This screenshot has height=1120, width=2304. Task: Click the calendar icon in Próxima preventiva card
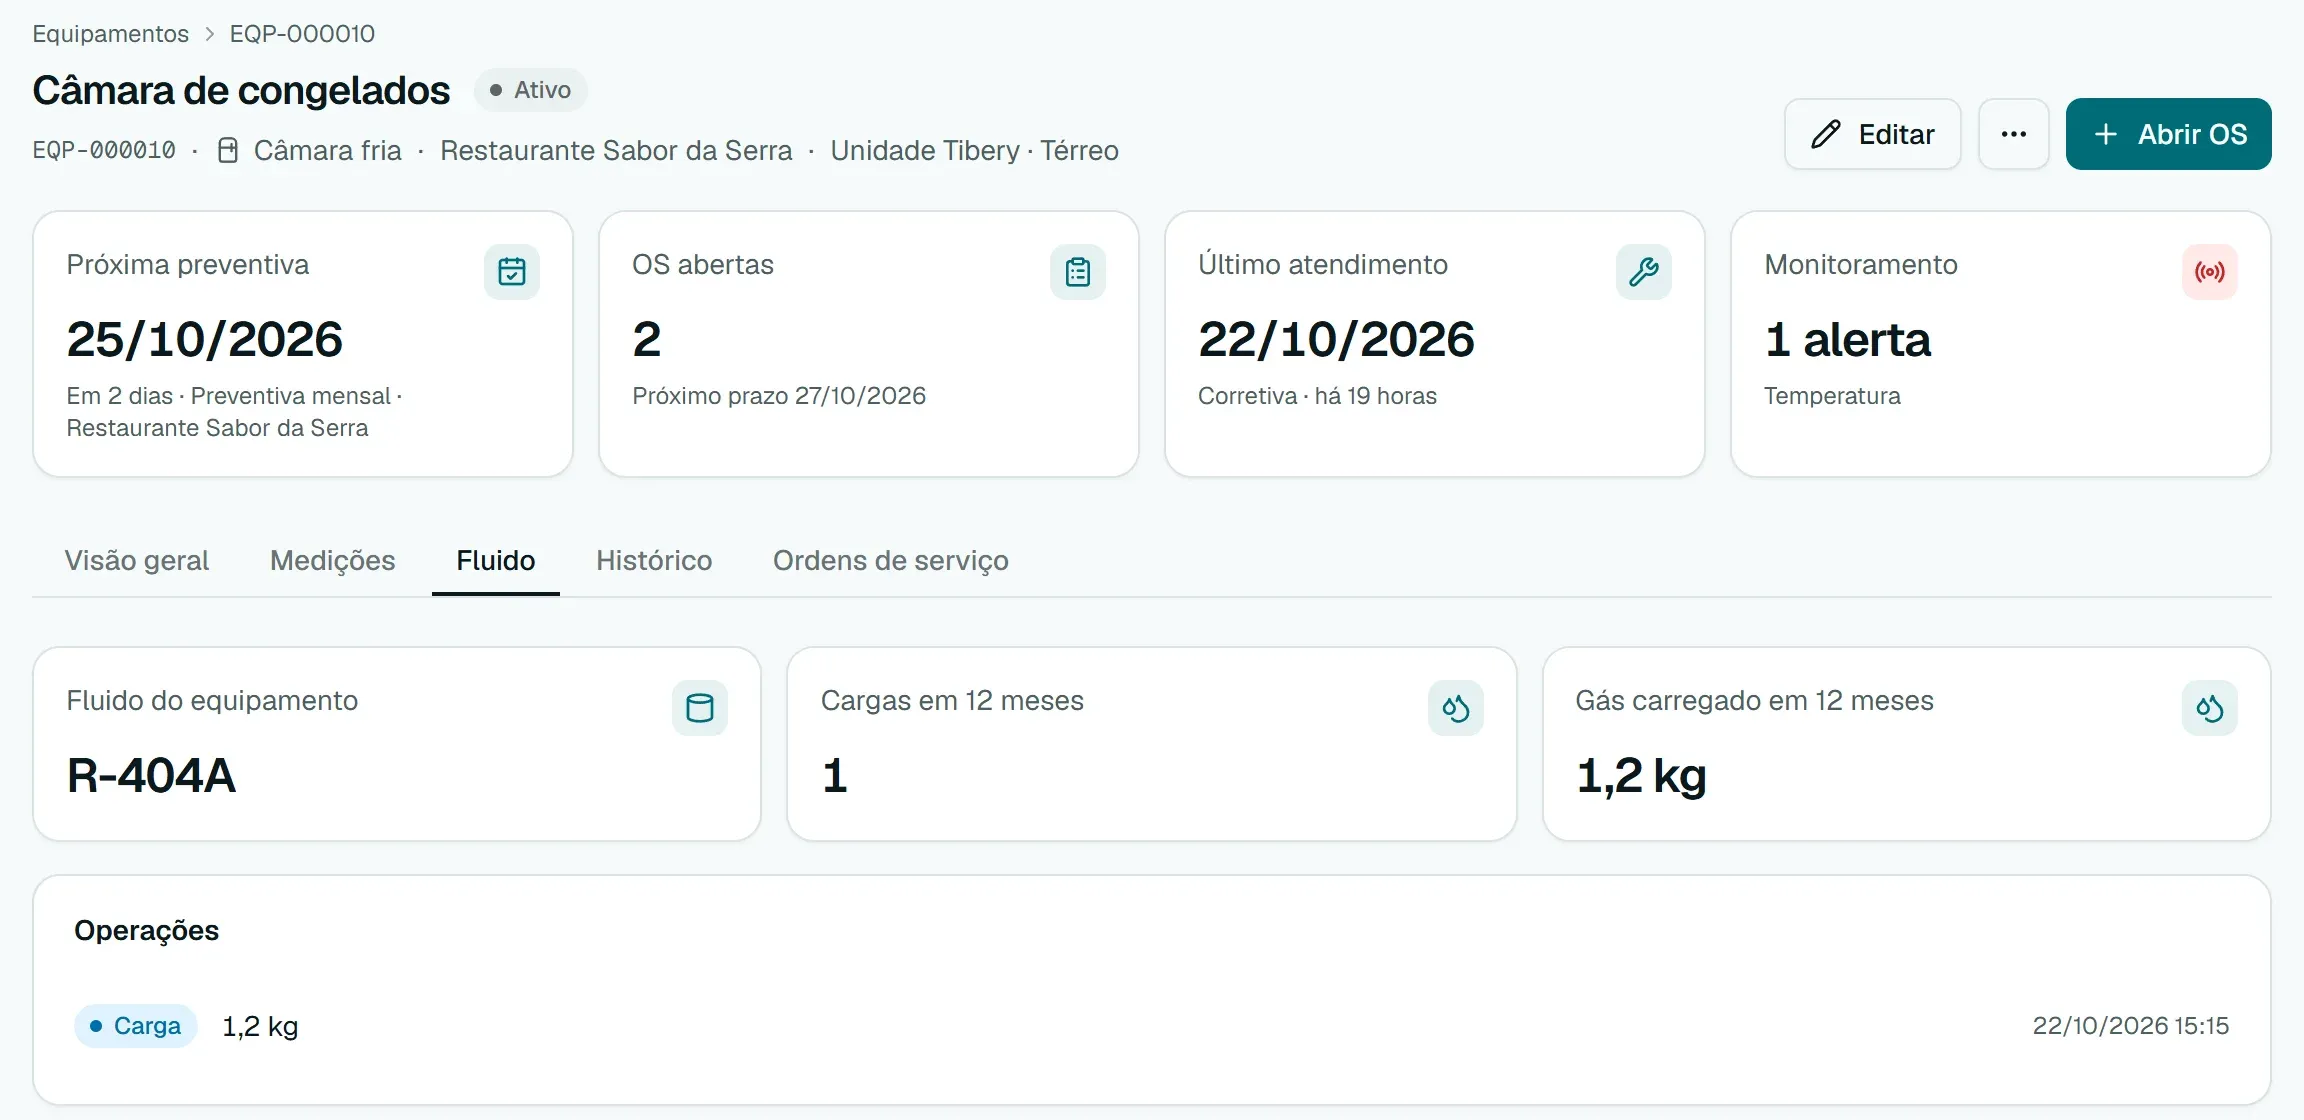point(512,272)
